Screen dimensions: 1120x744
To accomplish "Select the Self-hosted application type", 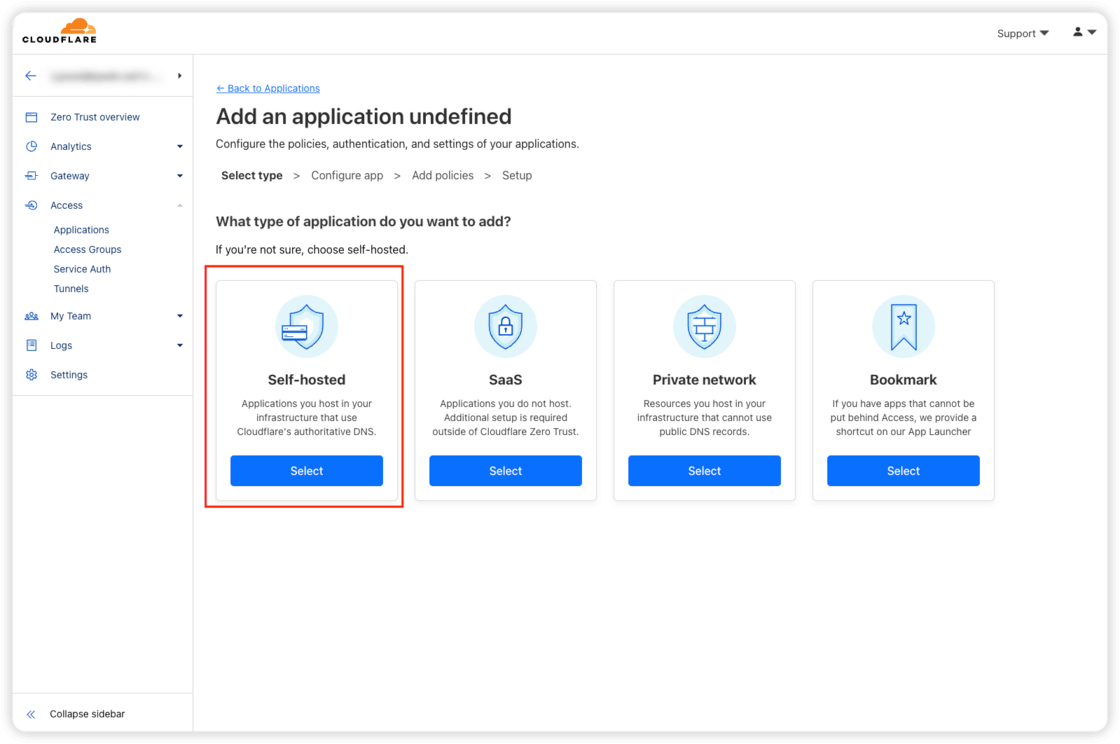I will coord(306,471).
